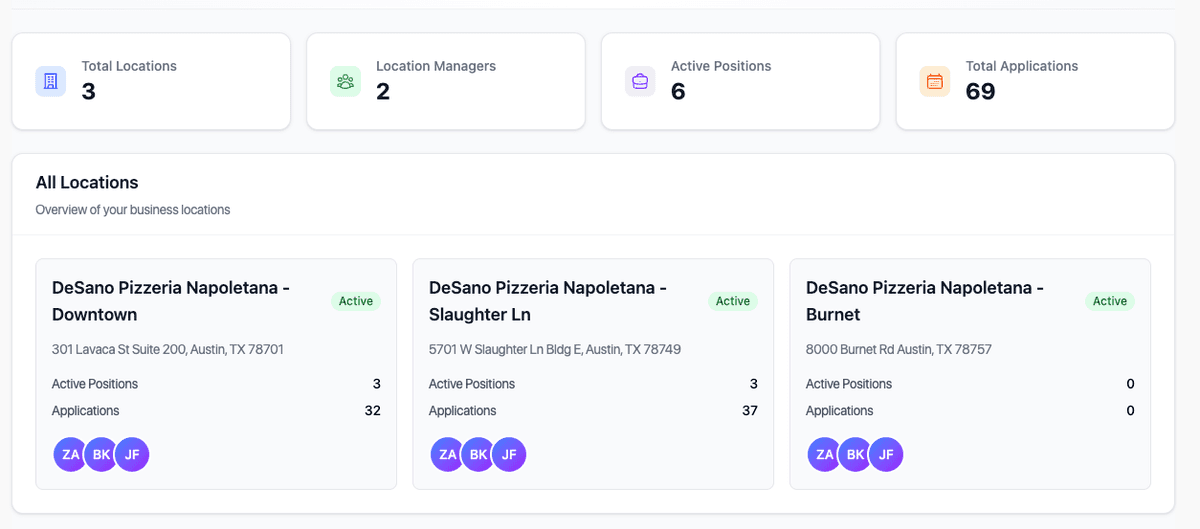Click 'Overview of your business locations' subtitle

point(133,210)
